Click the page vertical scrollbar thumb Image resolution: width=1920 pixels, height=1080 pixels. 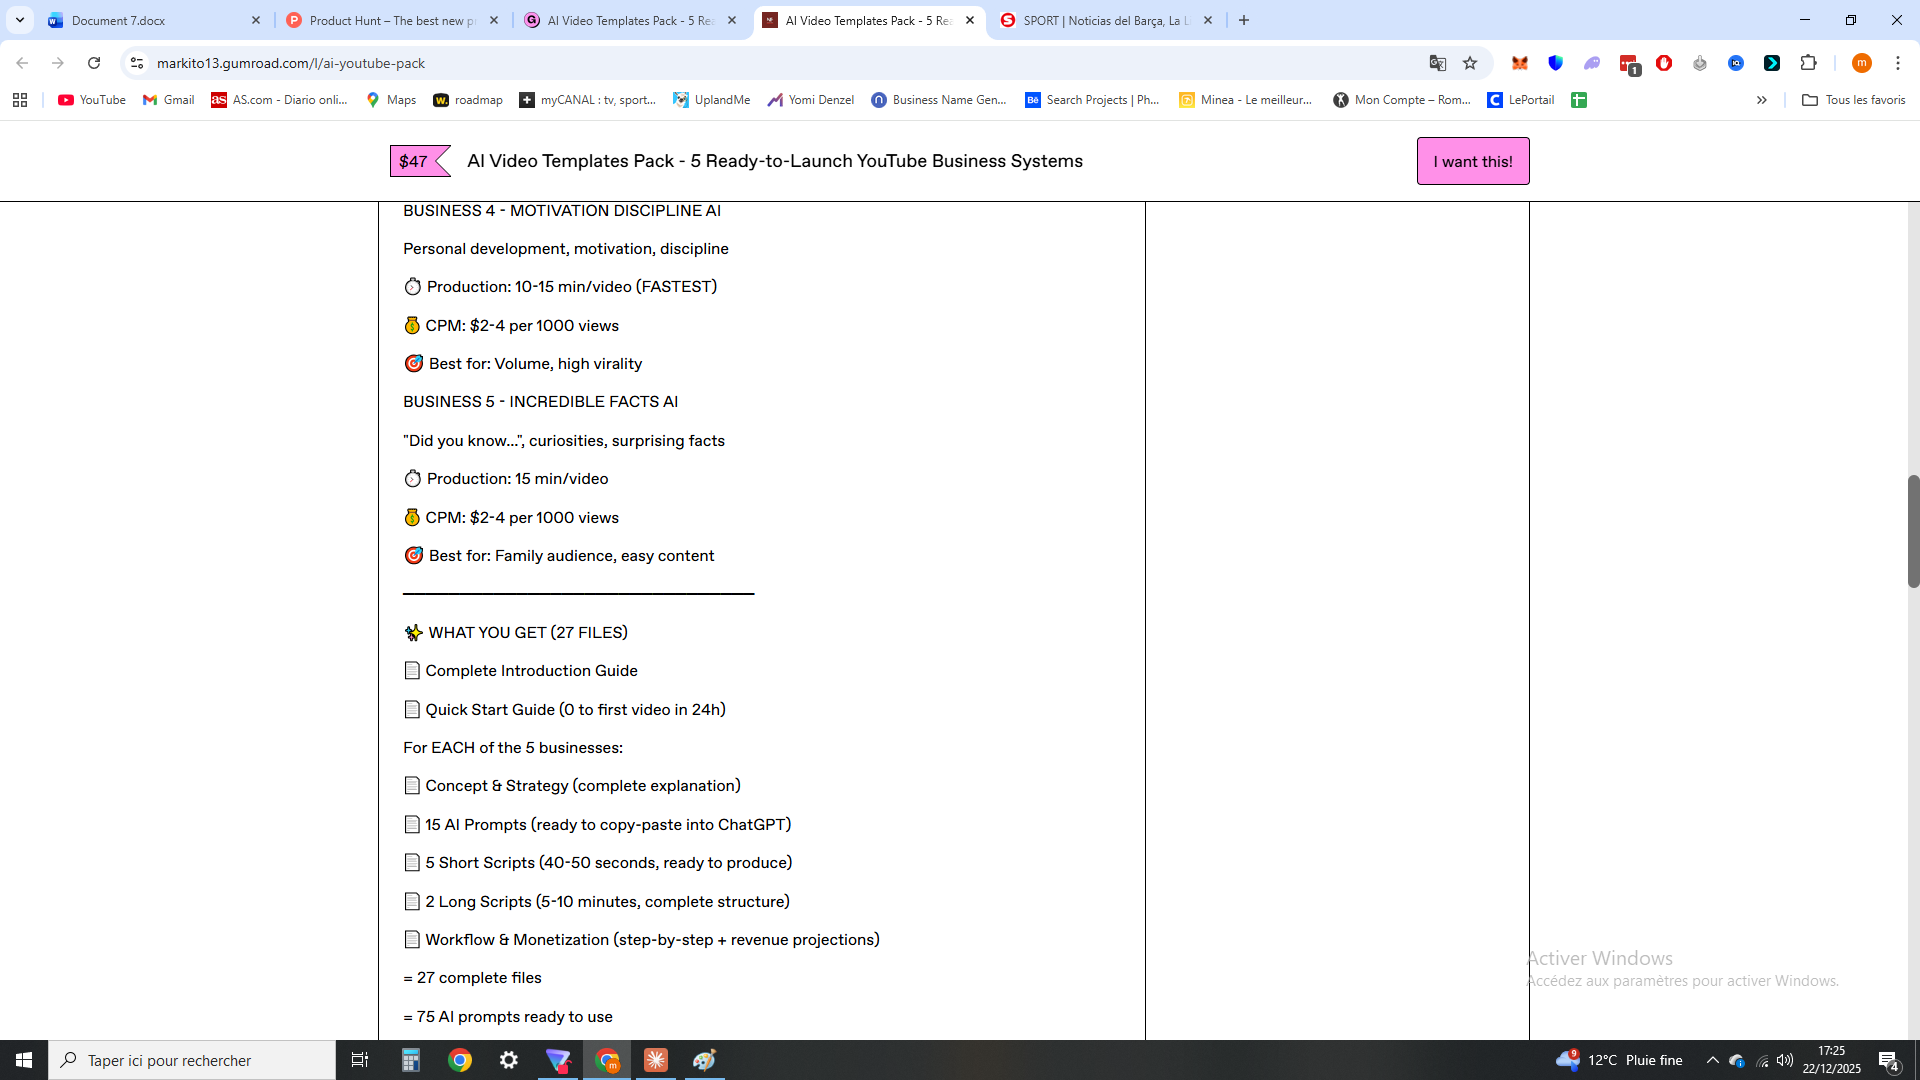[x=1913, y=531]
